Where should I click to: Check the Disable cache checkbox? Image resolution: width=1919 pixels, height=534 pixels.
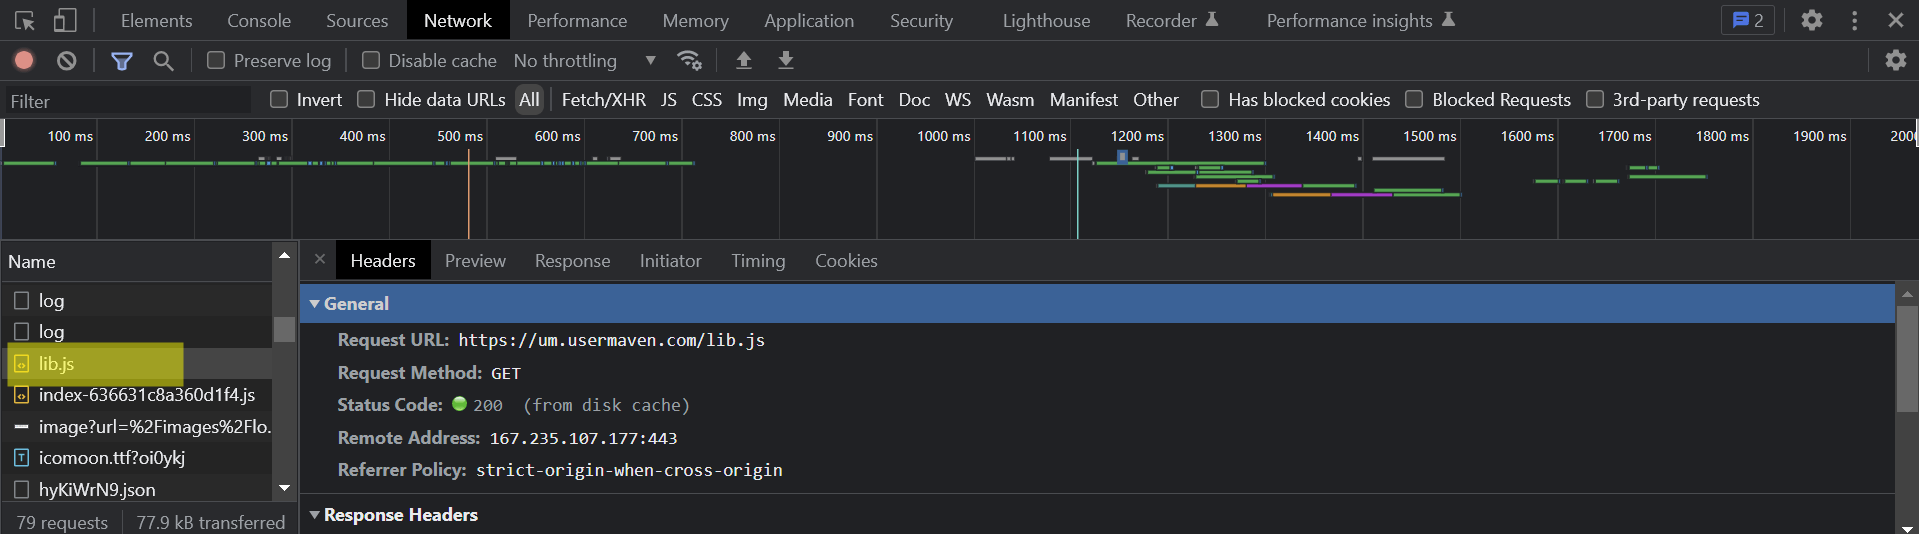371,61
